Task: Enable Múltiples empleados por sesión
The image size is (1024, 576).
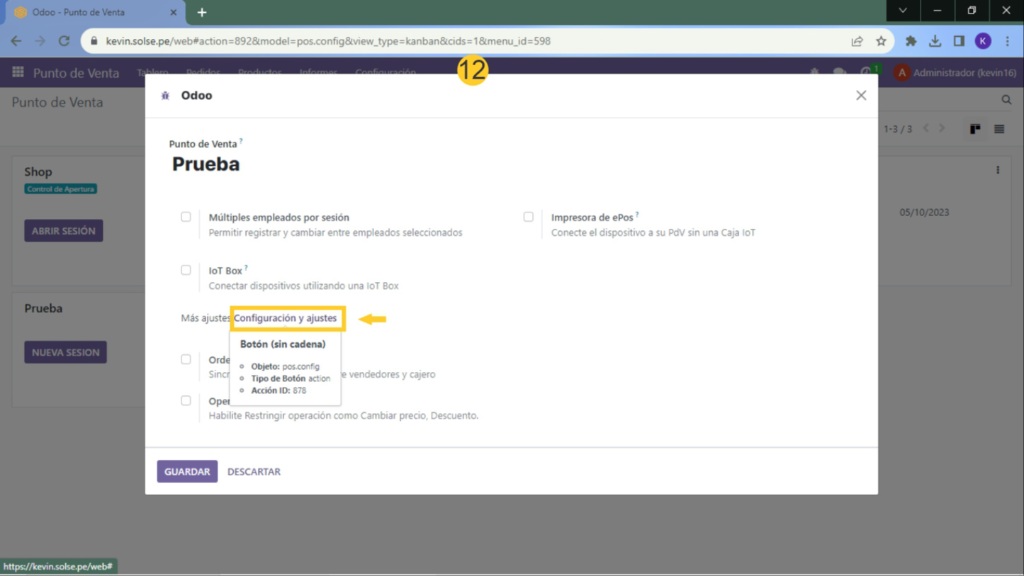Action: (186, 217)
